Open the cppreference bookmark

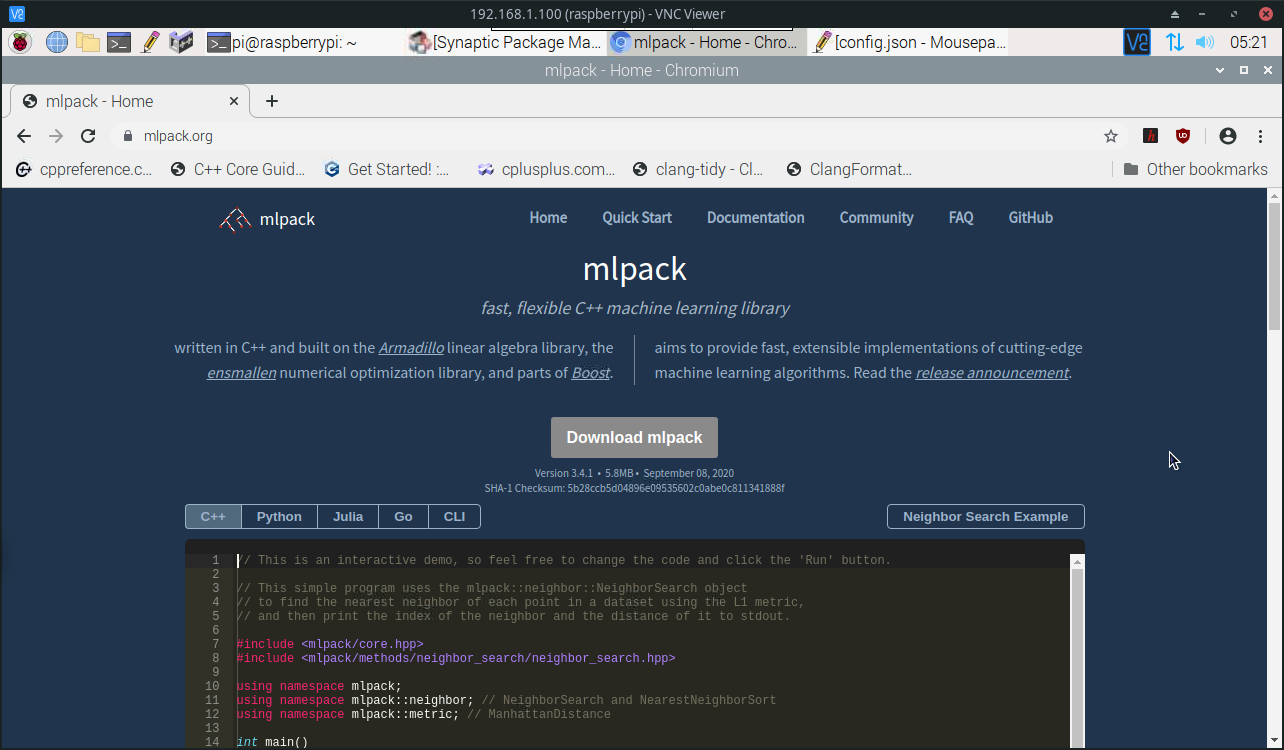pos(85,169)
